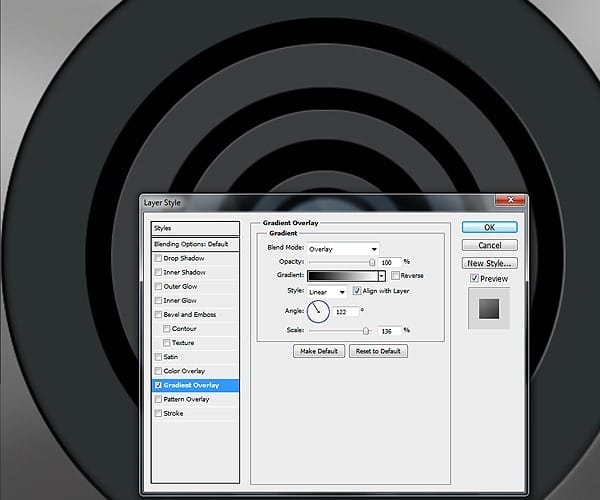Screen dimensions: 600x500
Task: Enable the Pattern Overlay checkbox
Action: pos(158,399)
